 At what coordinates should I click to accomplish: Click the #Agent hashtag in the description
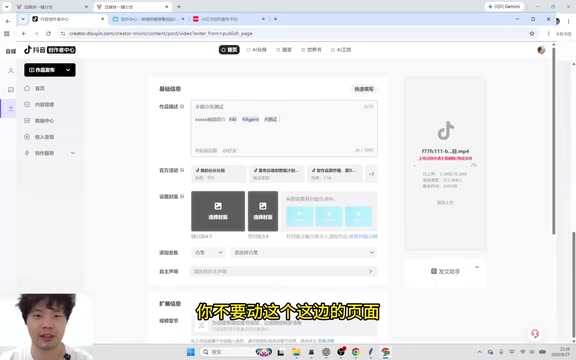(x=250, y=119)
